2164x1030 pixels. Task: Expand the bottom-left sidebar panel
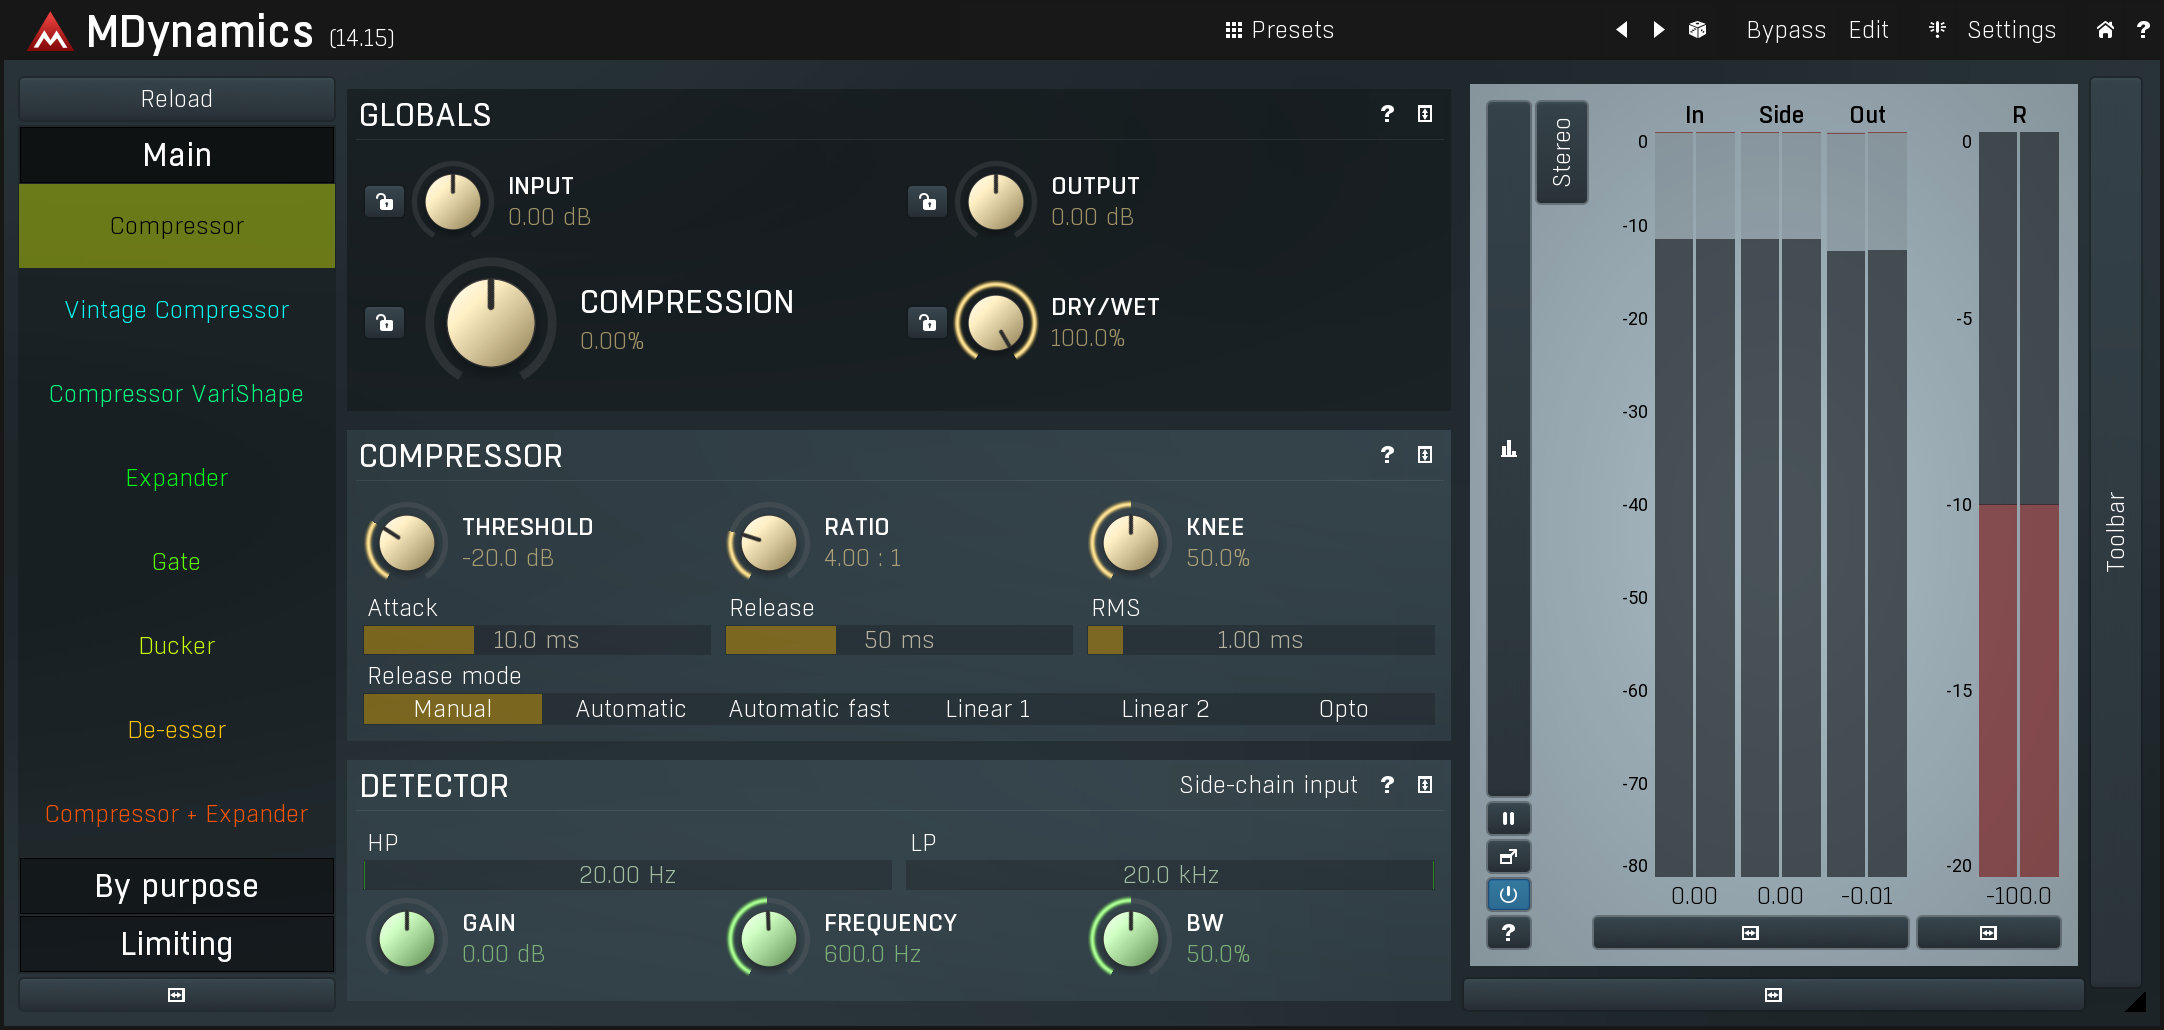(176, 994)
